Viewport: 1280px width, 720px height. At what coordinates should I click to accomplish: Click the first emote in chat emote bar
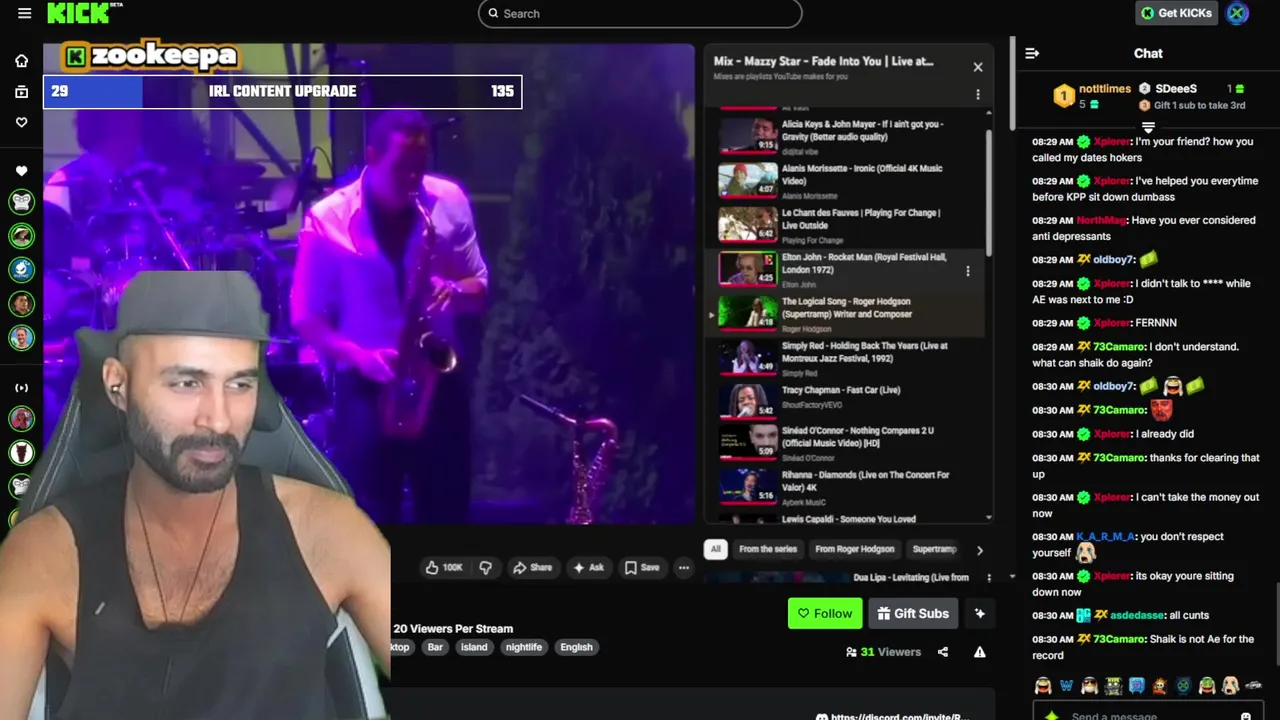[1043, 686]
